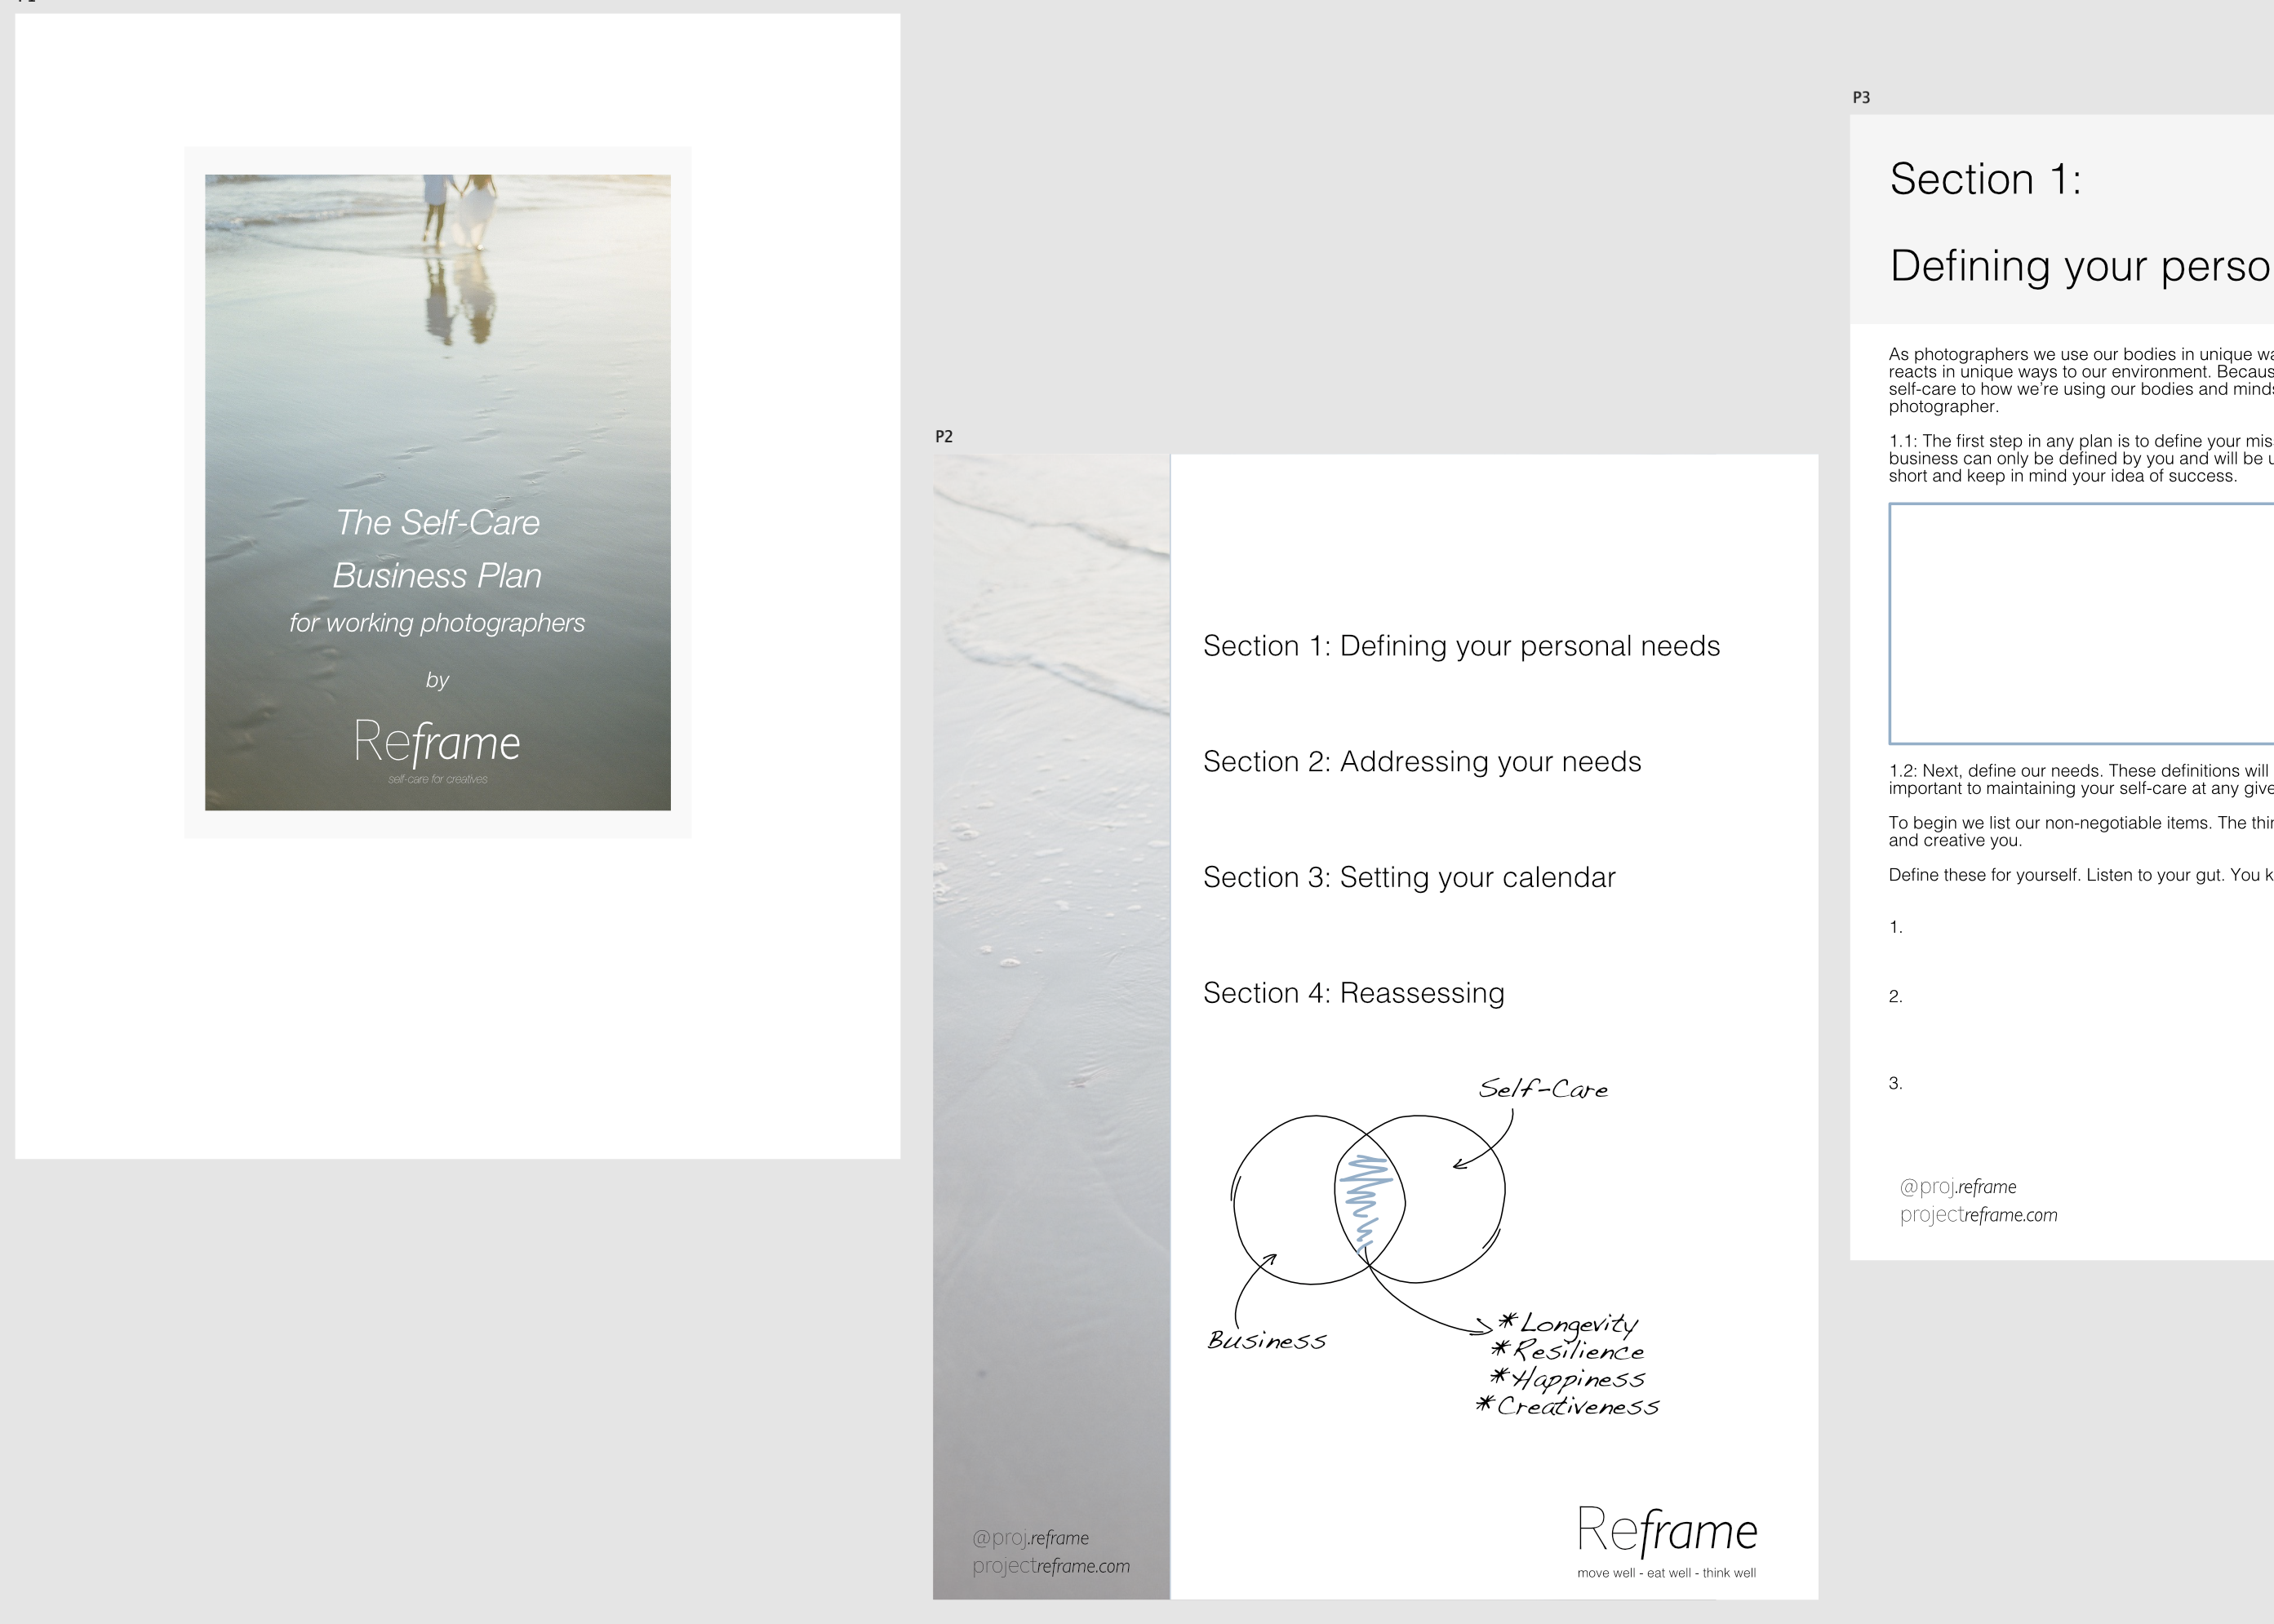Select paragraph starting '1.1: The first step'
2274x1624 pixels.
2081,458
